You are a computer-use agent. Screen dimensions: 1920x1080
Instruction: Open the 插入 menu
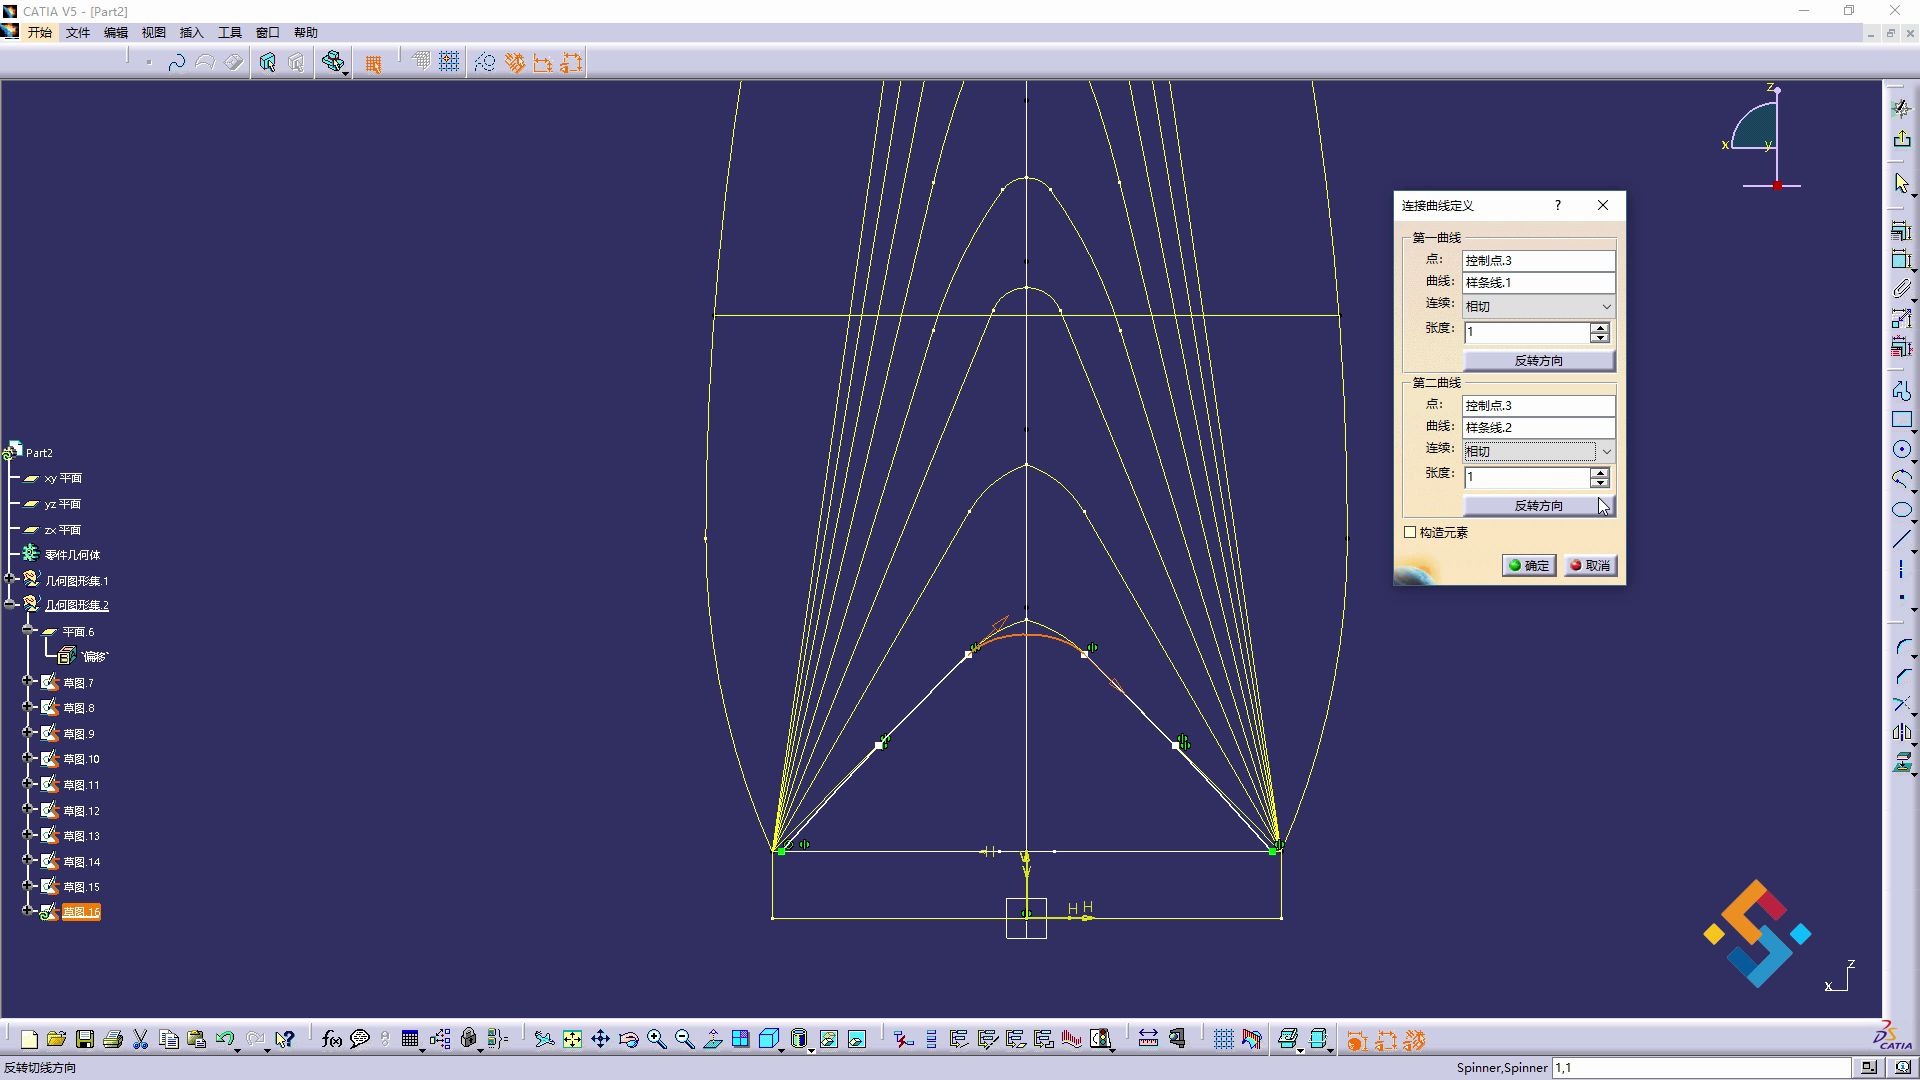pos(191,33)
